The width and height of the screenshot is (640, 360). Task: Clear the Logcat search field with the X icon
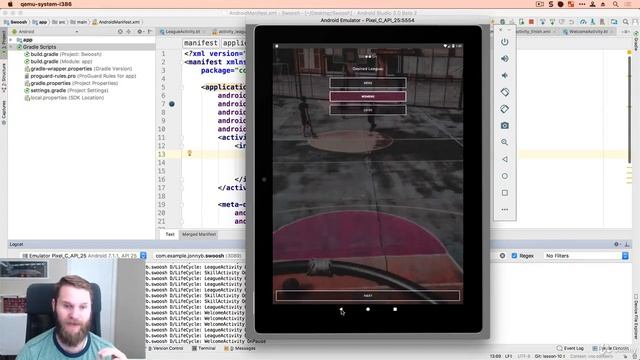tap(502, 256)
